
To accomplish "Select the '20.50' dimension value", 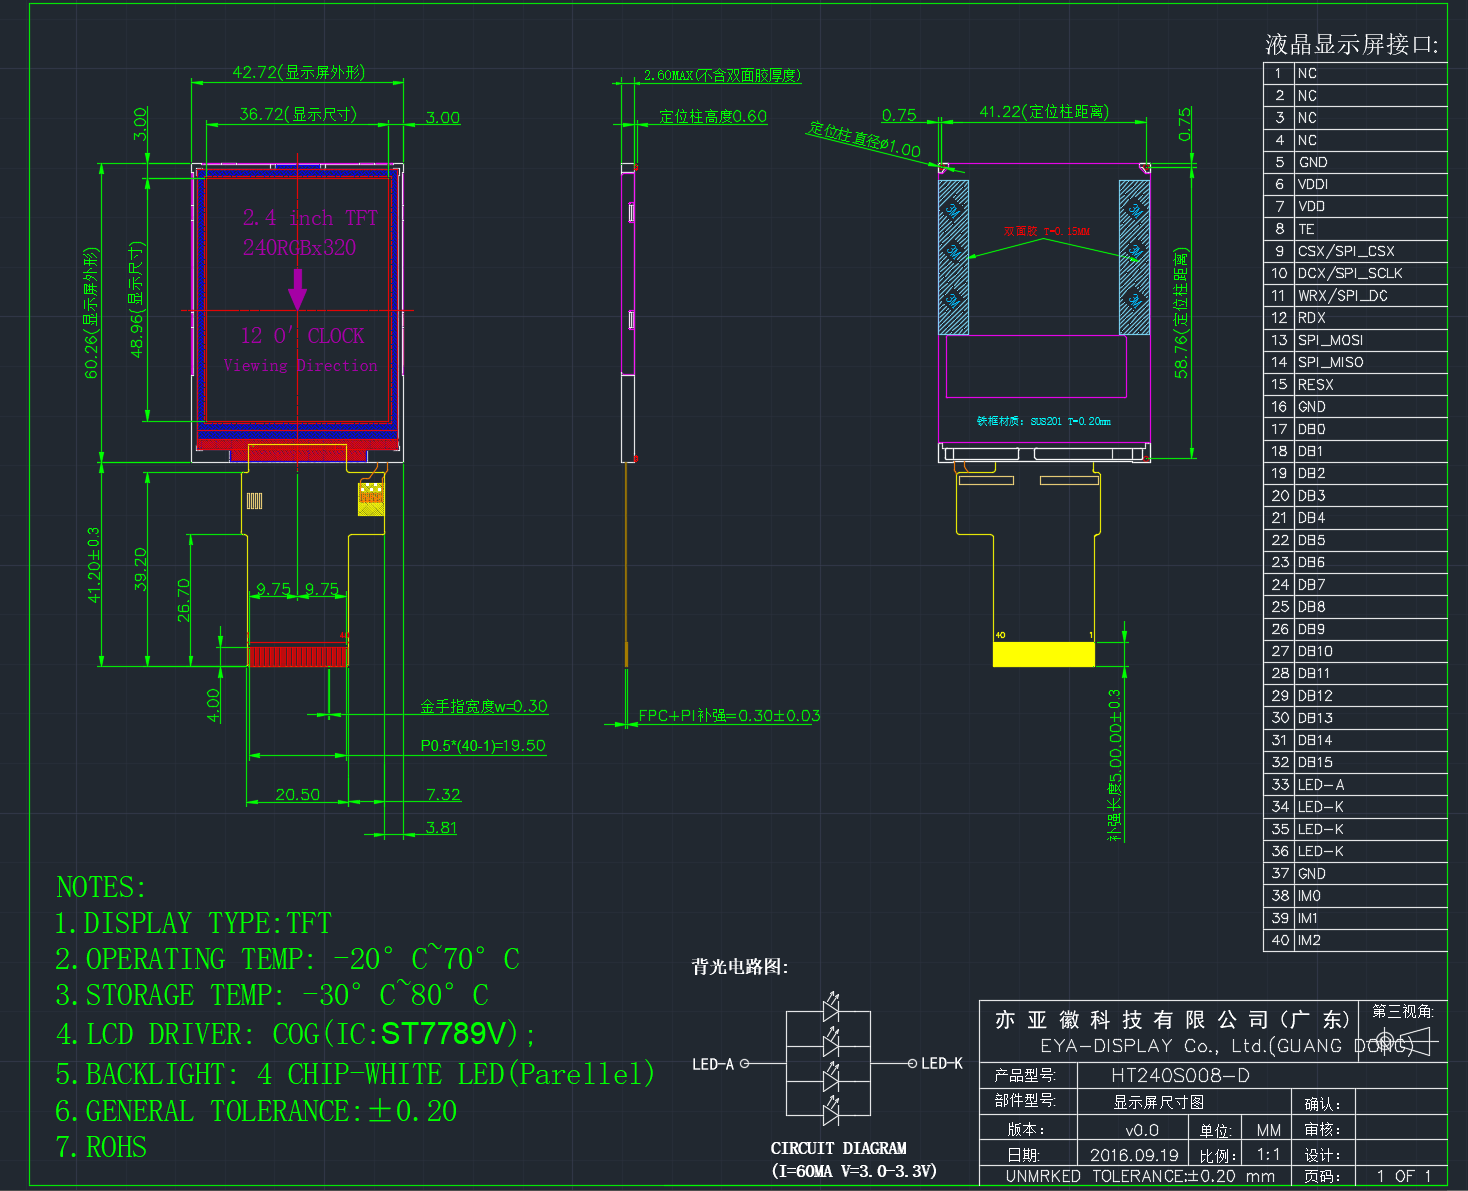I will click(298, 794).
